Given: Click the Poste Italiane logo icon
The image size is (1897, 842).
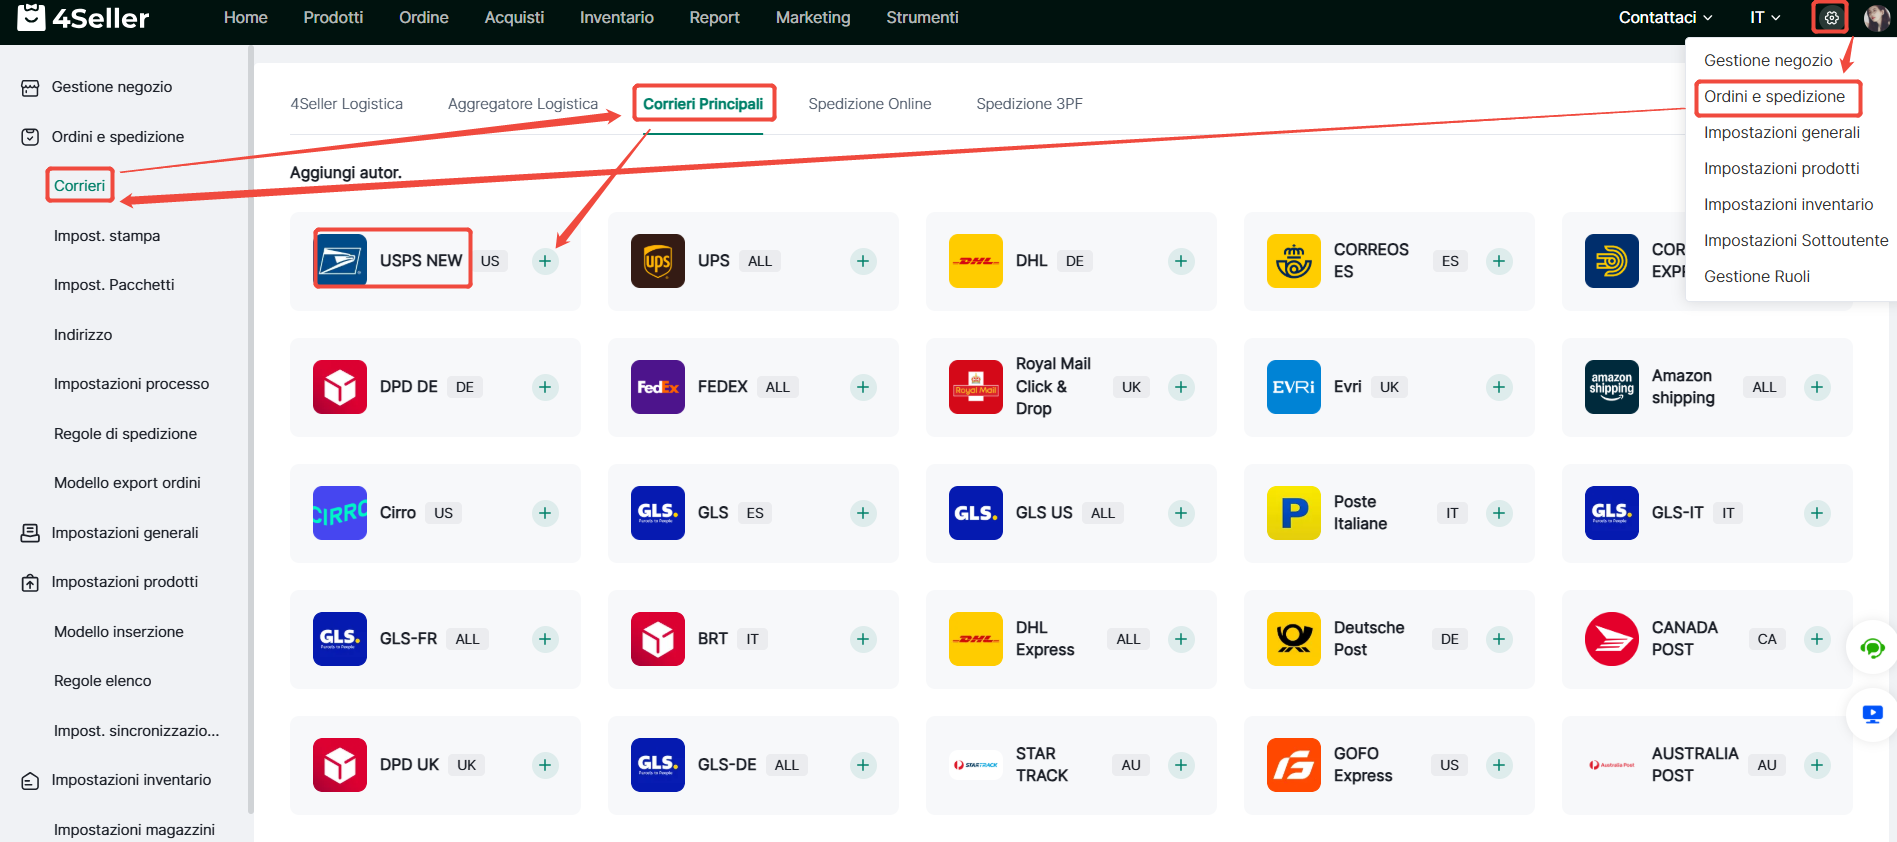Looking at the screenshot, I should coord(1293,513).
